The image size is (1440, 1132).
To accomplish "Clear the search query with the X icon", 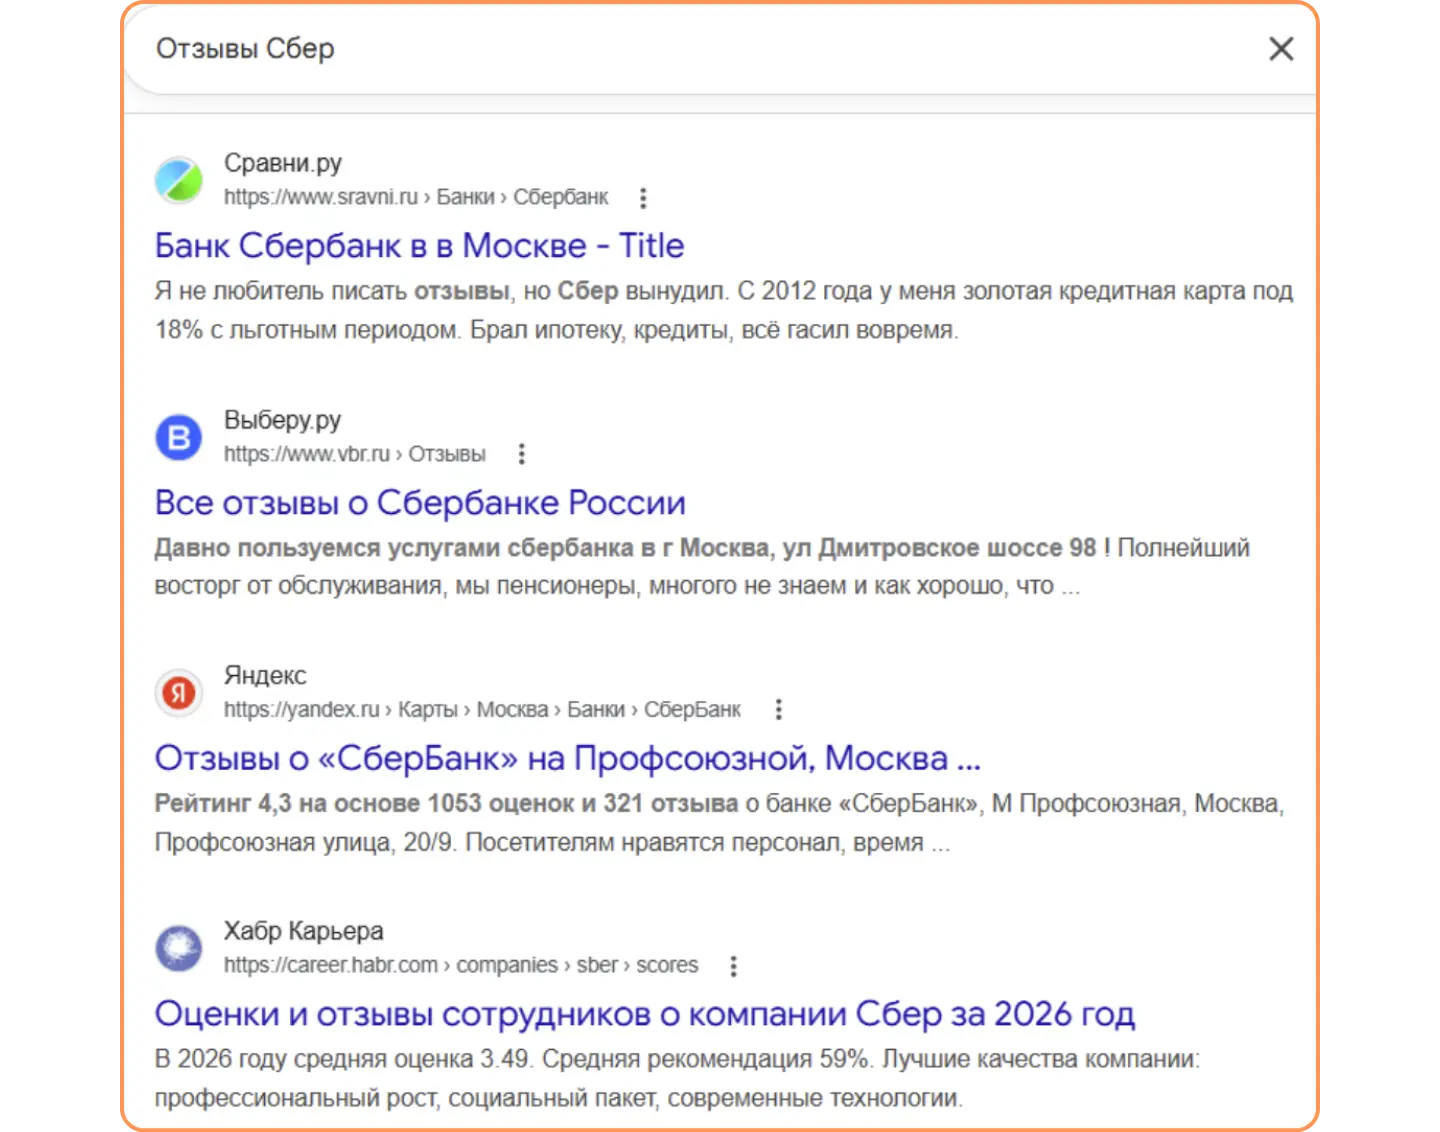I will point(1281,49).
